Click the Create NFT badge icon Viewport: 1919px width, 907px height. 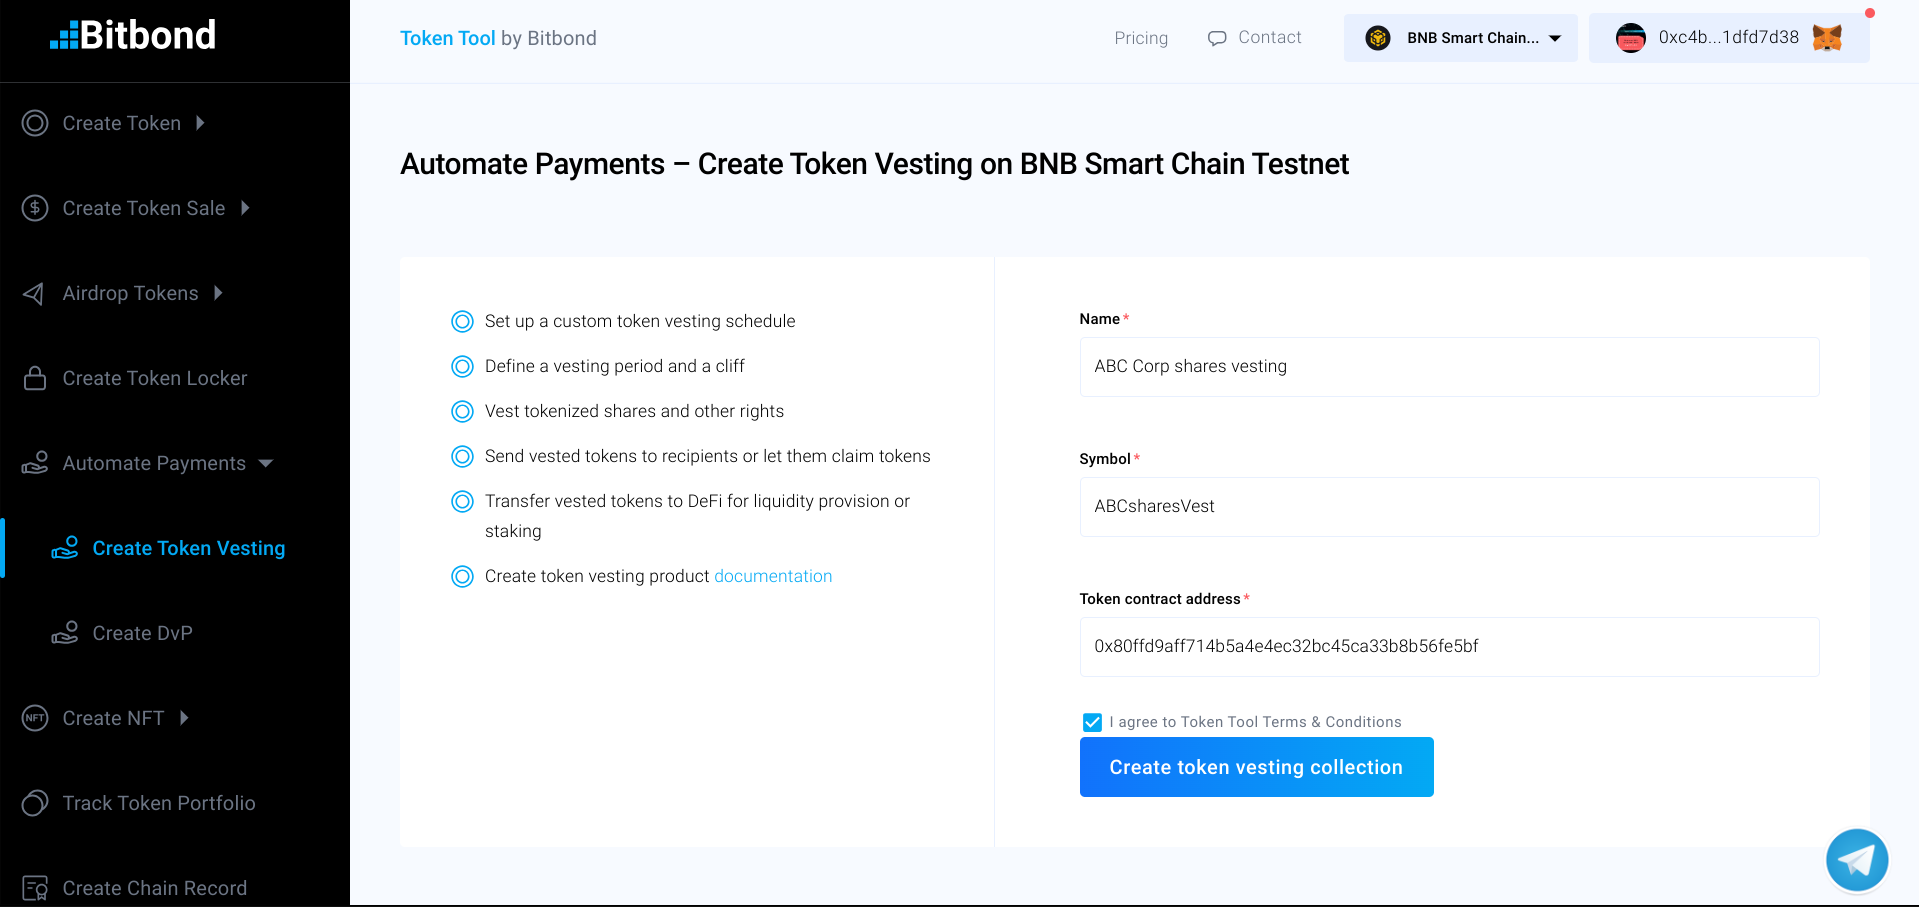point(35,718)
